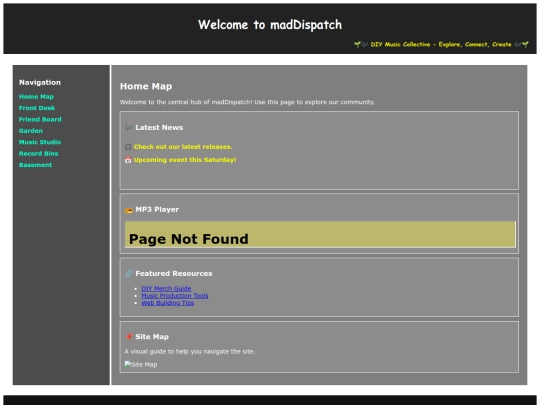
Task: Click the 'Navigation' sidebar heading
Action: click(x=40, y=82)
